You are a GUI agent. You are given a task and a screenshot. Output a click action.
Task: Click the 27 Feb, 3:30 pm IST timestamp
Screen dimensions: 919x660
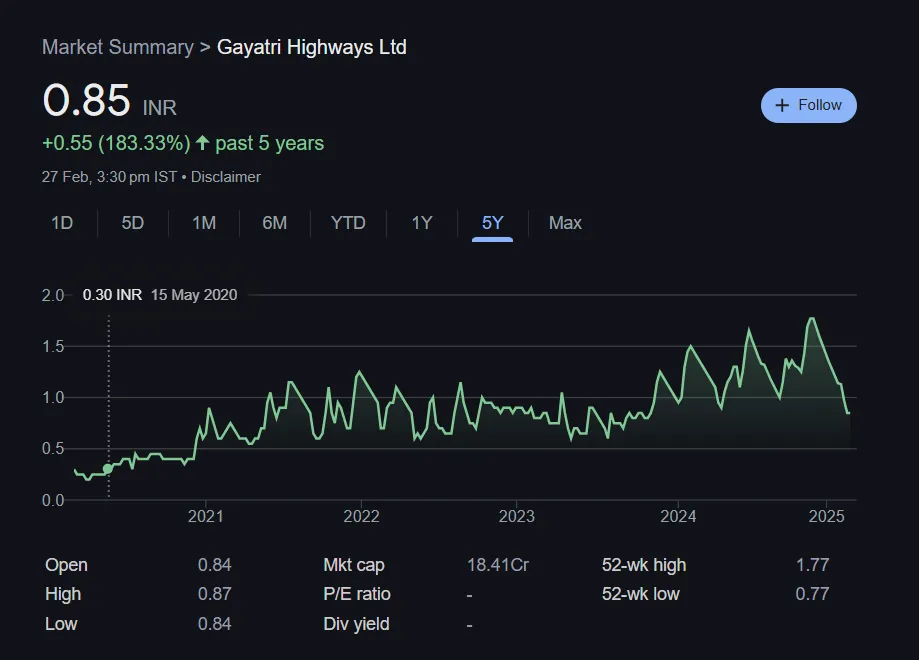pos(109,177)
